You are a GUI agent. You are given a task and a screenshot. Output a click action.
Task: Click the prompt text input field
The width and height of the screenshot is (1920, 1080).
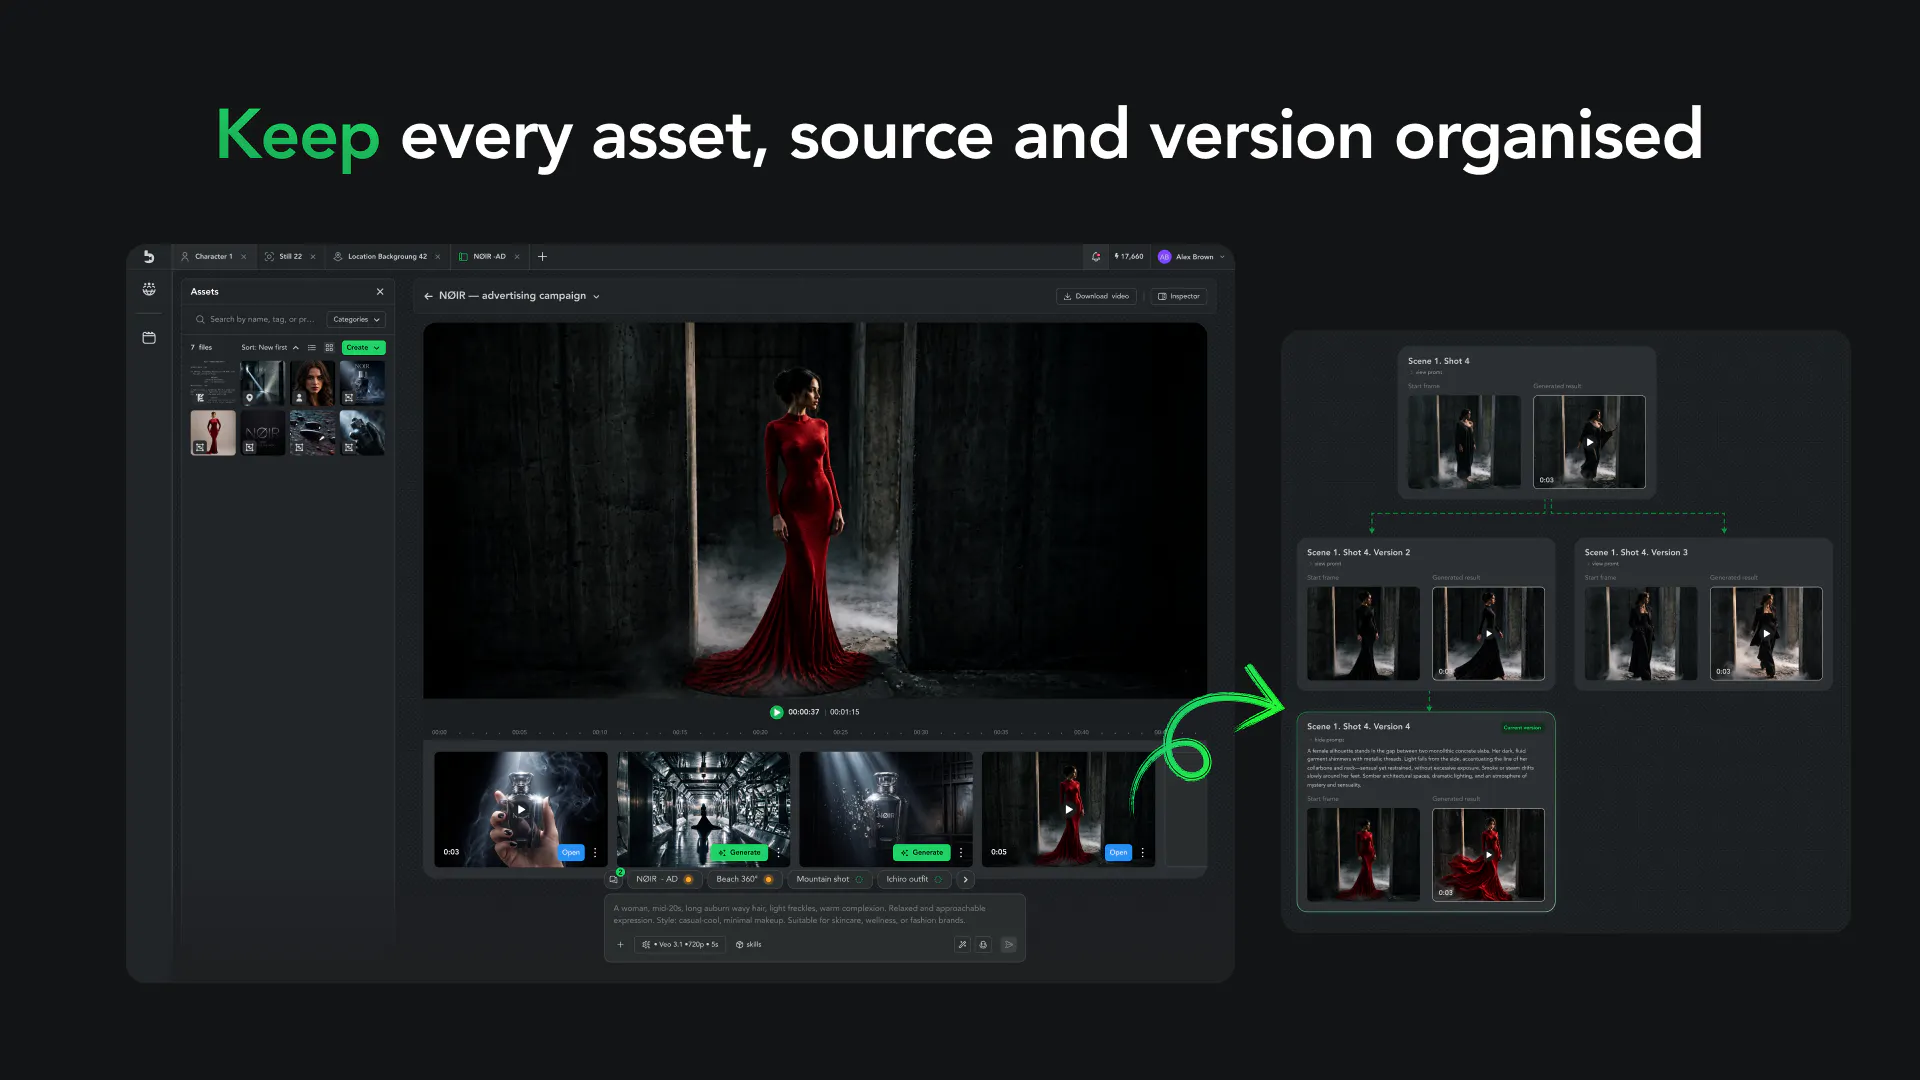tap(814, 914)
